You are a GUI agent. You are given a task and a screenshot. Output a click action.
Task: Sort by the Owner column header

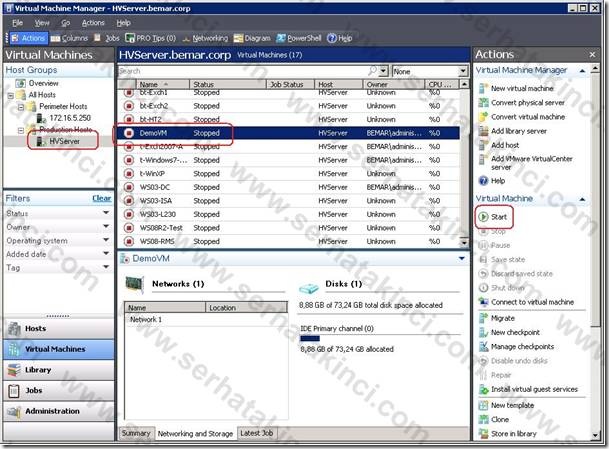coord(393,84)
